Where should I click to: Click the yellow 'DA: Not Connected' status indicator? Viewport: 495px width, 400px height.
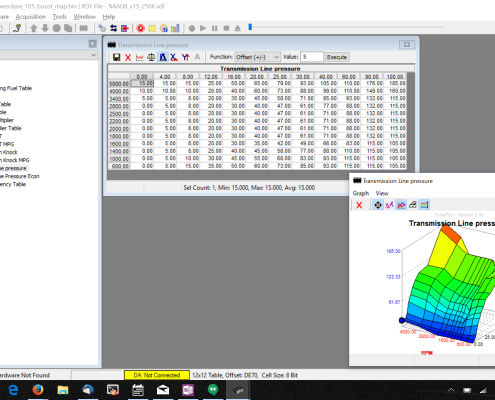tap(157, 375)
